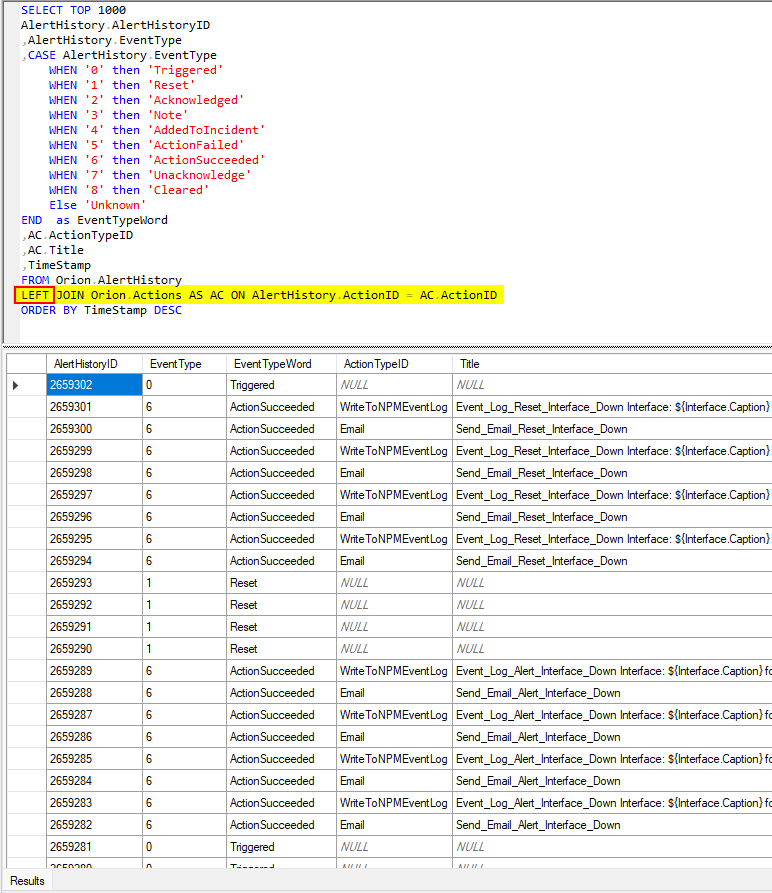Select cell with AlertHistoryID 2659293
Image resolution: width=772 pixels, height=893 pixels.
click(94, 583)
